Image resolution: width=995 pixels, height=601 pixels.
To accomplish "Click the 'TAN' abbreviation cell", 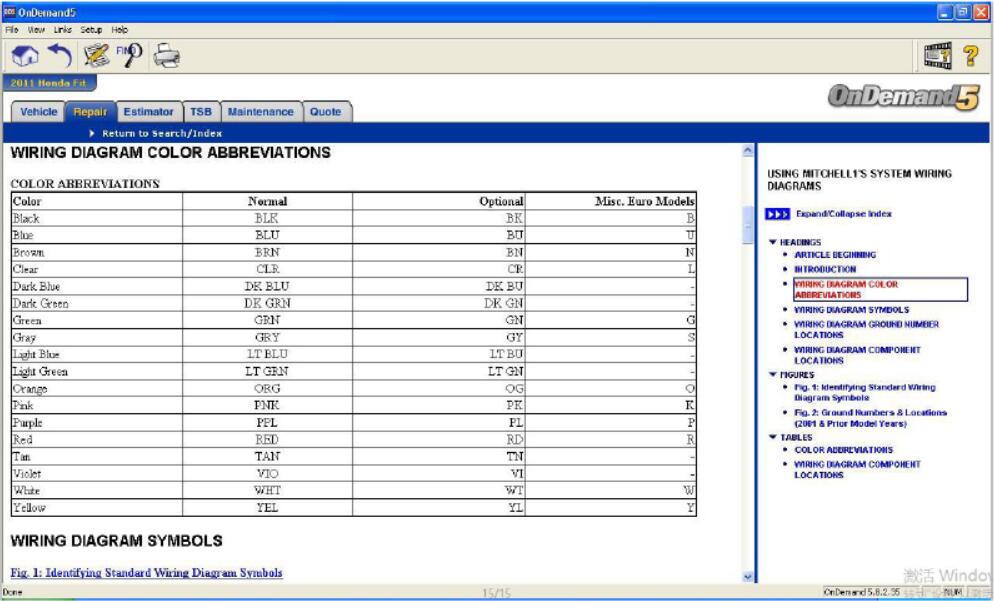I will pyautogui.click(x=267, y=456).
